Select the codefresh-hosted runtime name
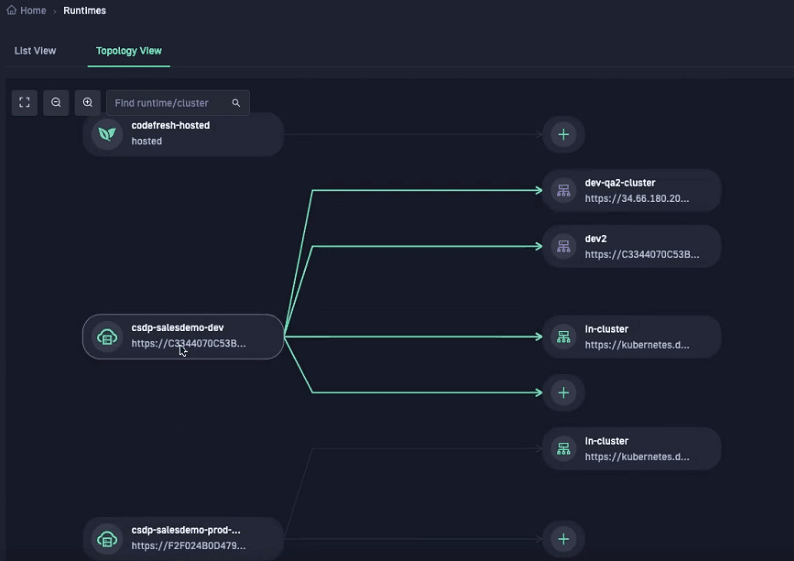Viewport: 794px width, 561px height. (x=171, y=126)
